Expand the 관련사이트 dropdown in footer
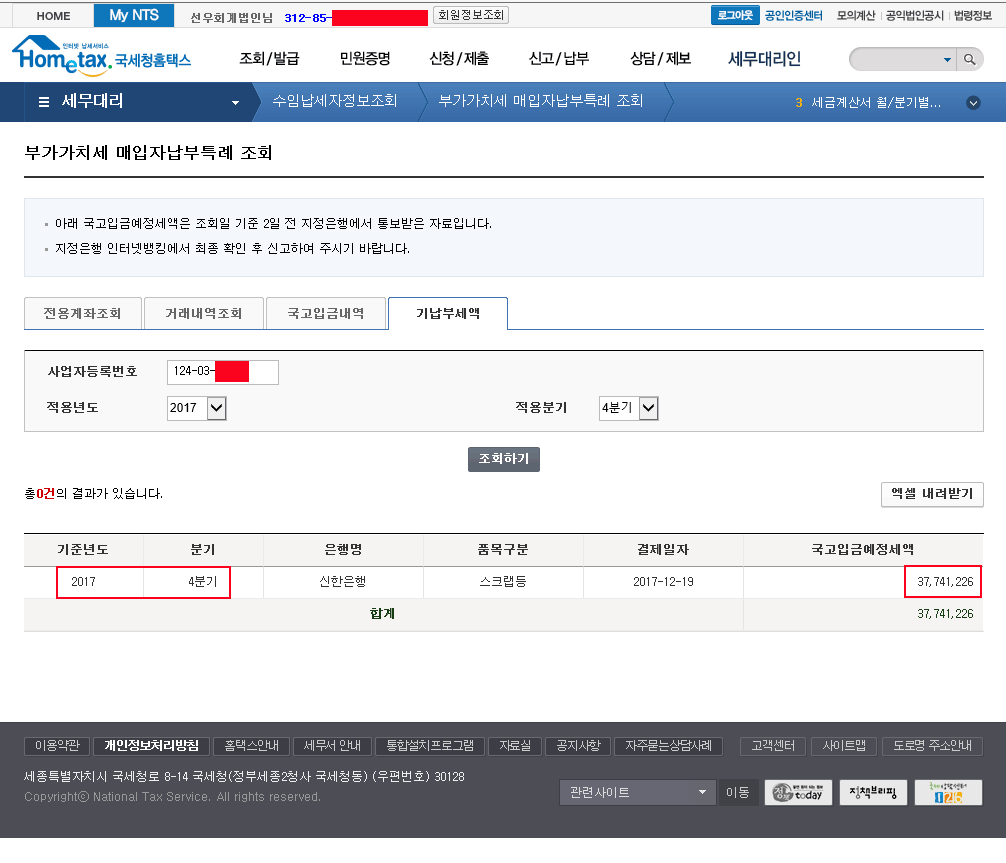Screen dimensions: 1006x863 point(700,793)
